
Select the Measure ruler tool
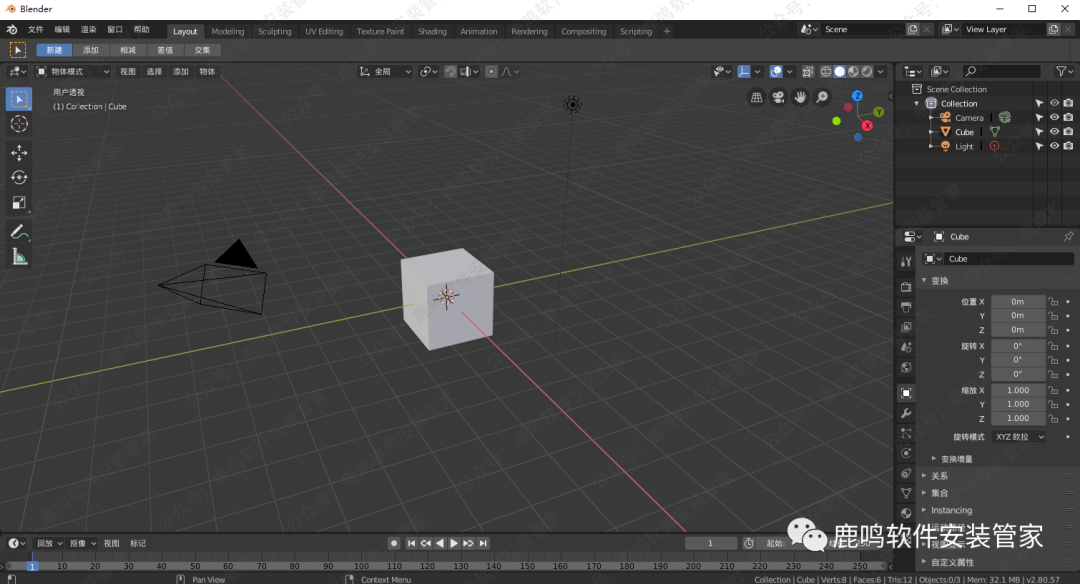[19, 257]
